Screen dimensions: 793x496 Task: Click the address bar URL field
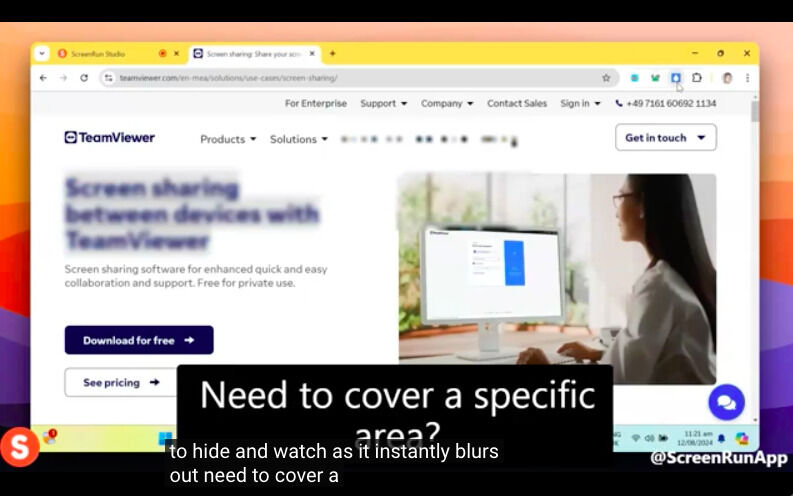(x=350, y=78)
